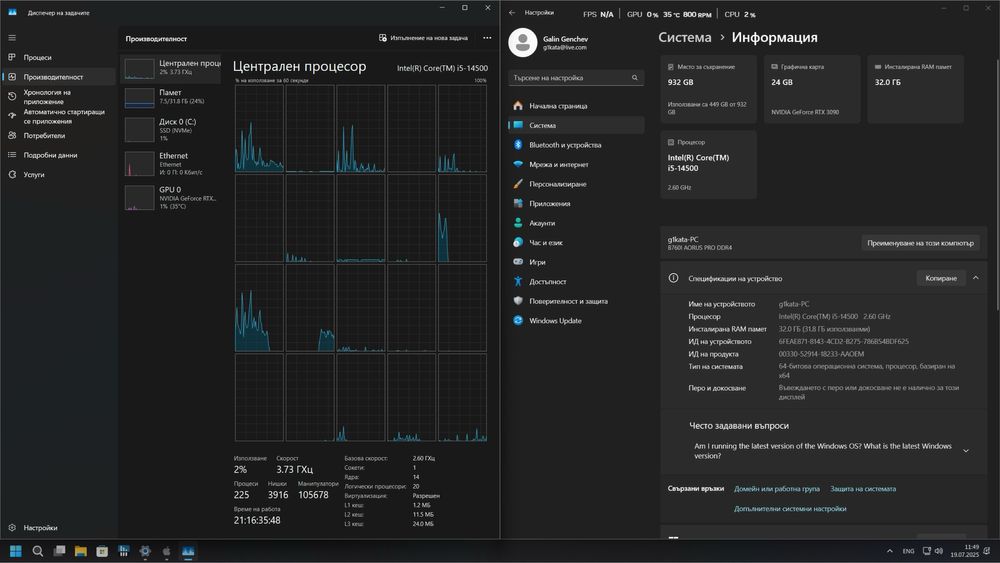Open Автоматично стартиращи се приложения page

click(59, 116)
